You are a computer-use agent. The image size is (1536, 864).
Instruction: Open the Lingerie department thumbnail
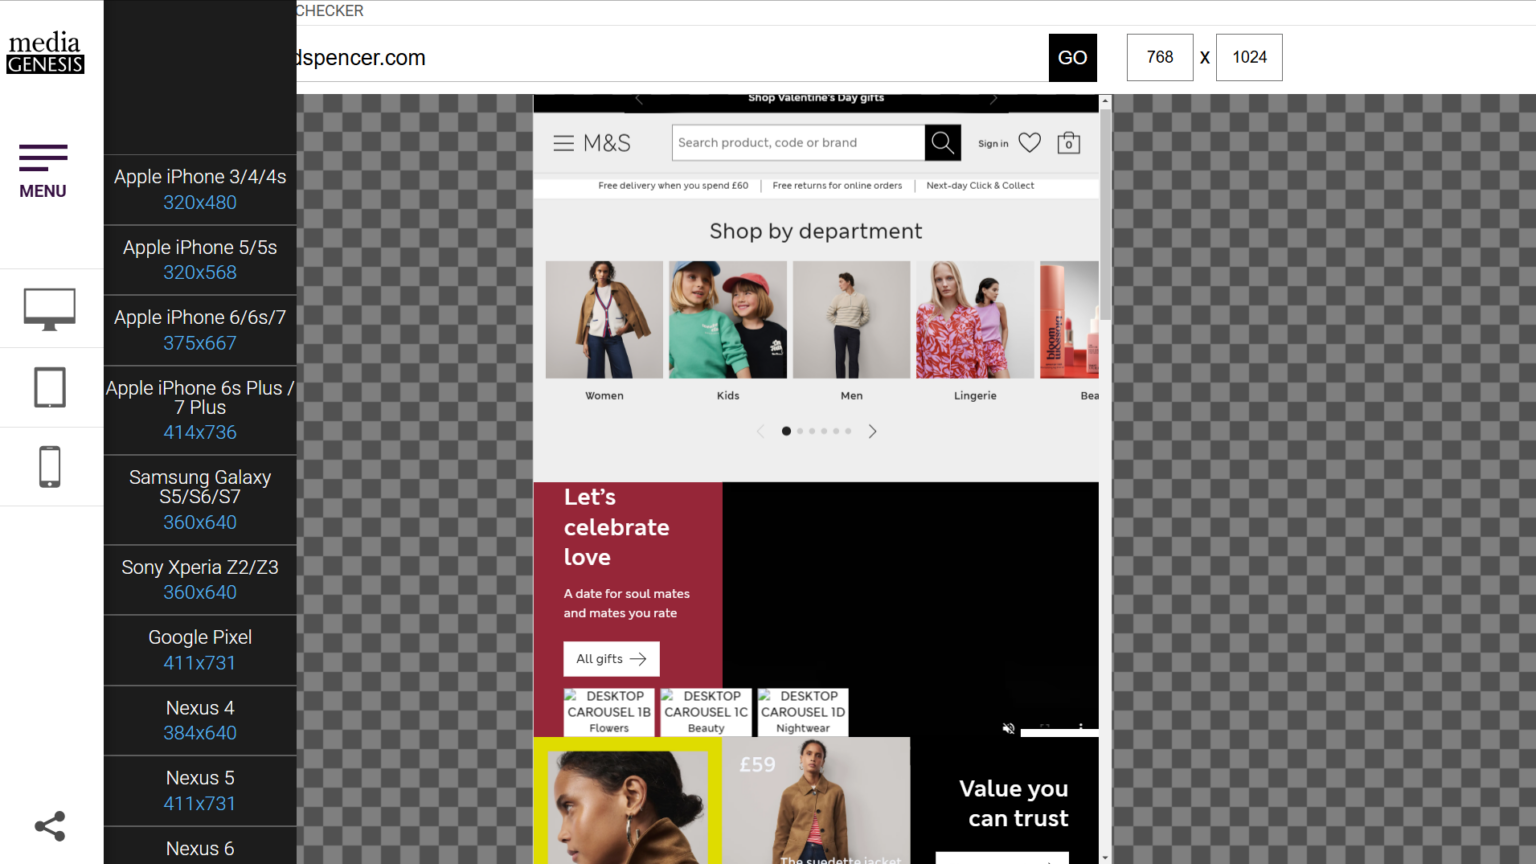(975, 320)
